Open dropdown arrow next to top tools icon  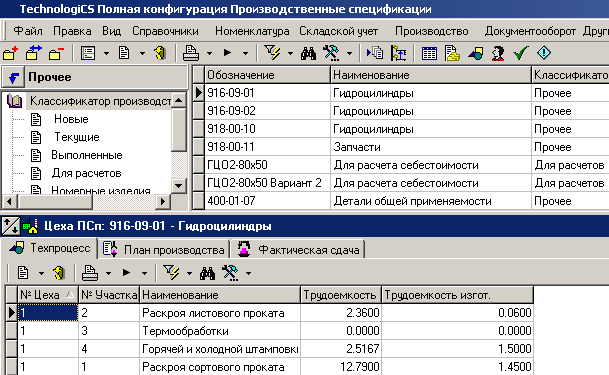(x=350, y=54)
